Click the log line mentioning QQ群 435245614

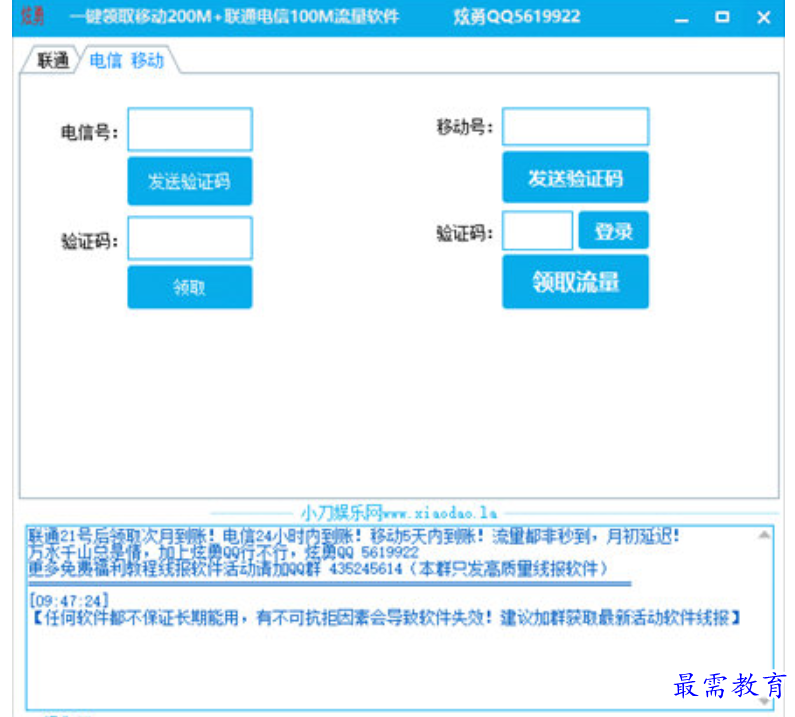pyautogui.click(x=318, y=569)
